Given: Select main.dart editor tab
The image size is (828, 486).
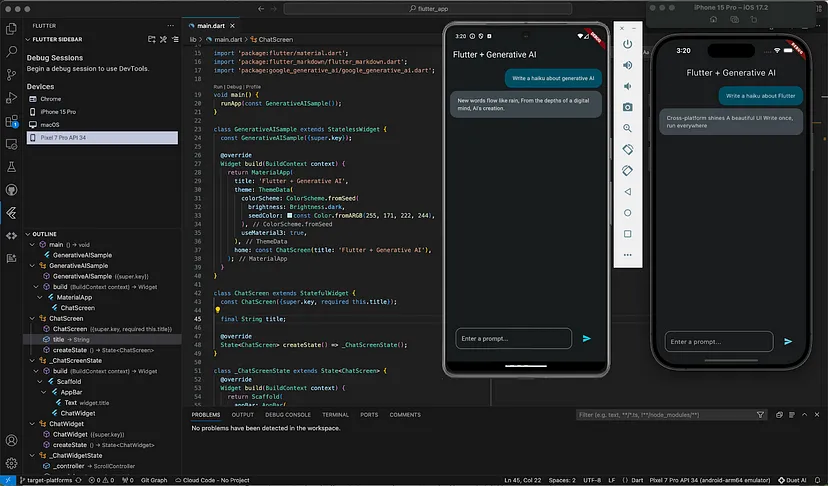Looking at the screenshot, I should click(x=211, y=25).
